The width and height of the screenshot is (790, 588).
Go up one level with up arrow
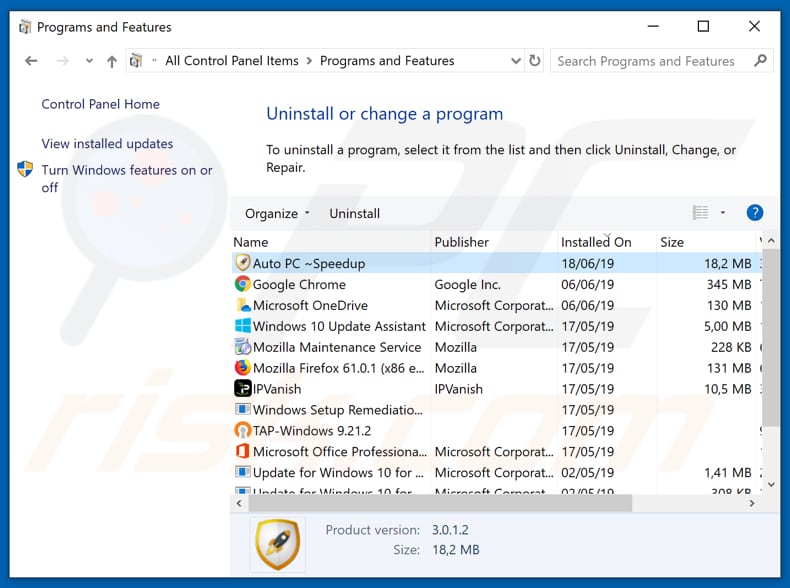tap(113, 61)
